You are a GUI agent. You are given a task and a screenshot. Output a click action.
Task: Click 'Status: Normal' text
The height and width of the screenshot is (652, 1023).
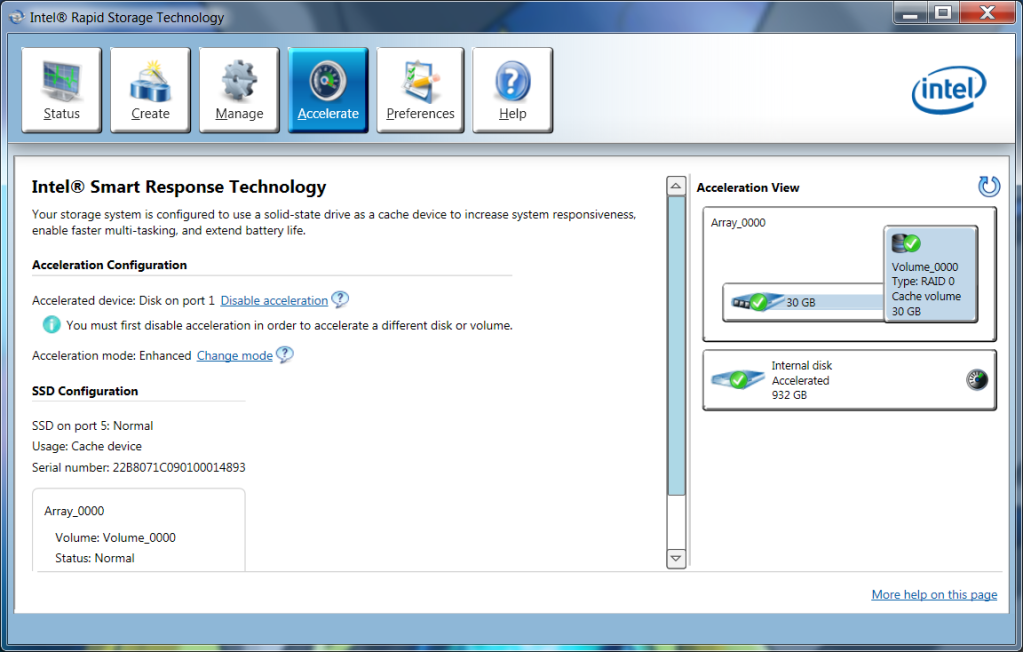tap(95, 558)
